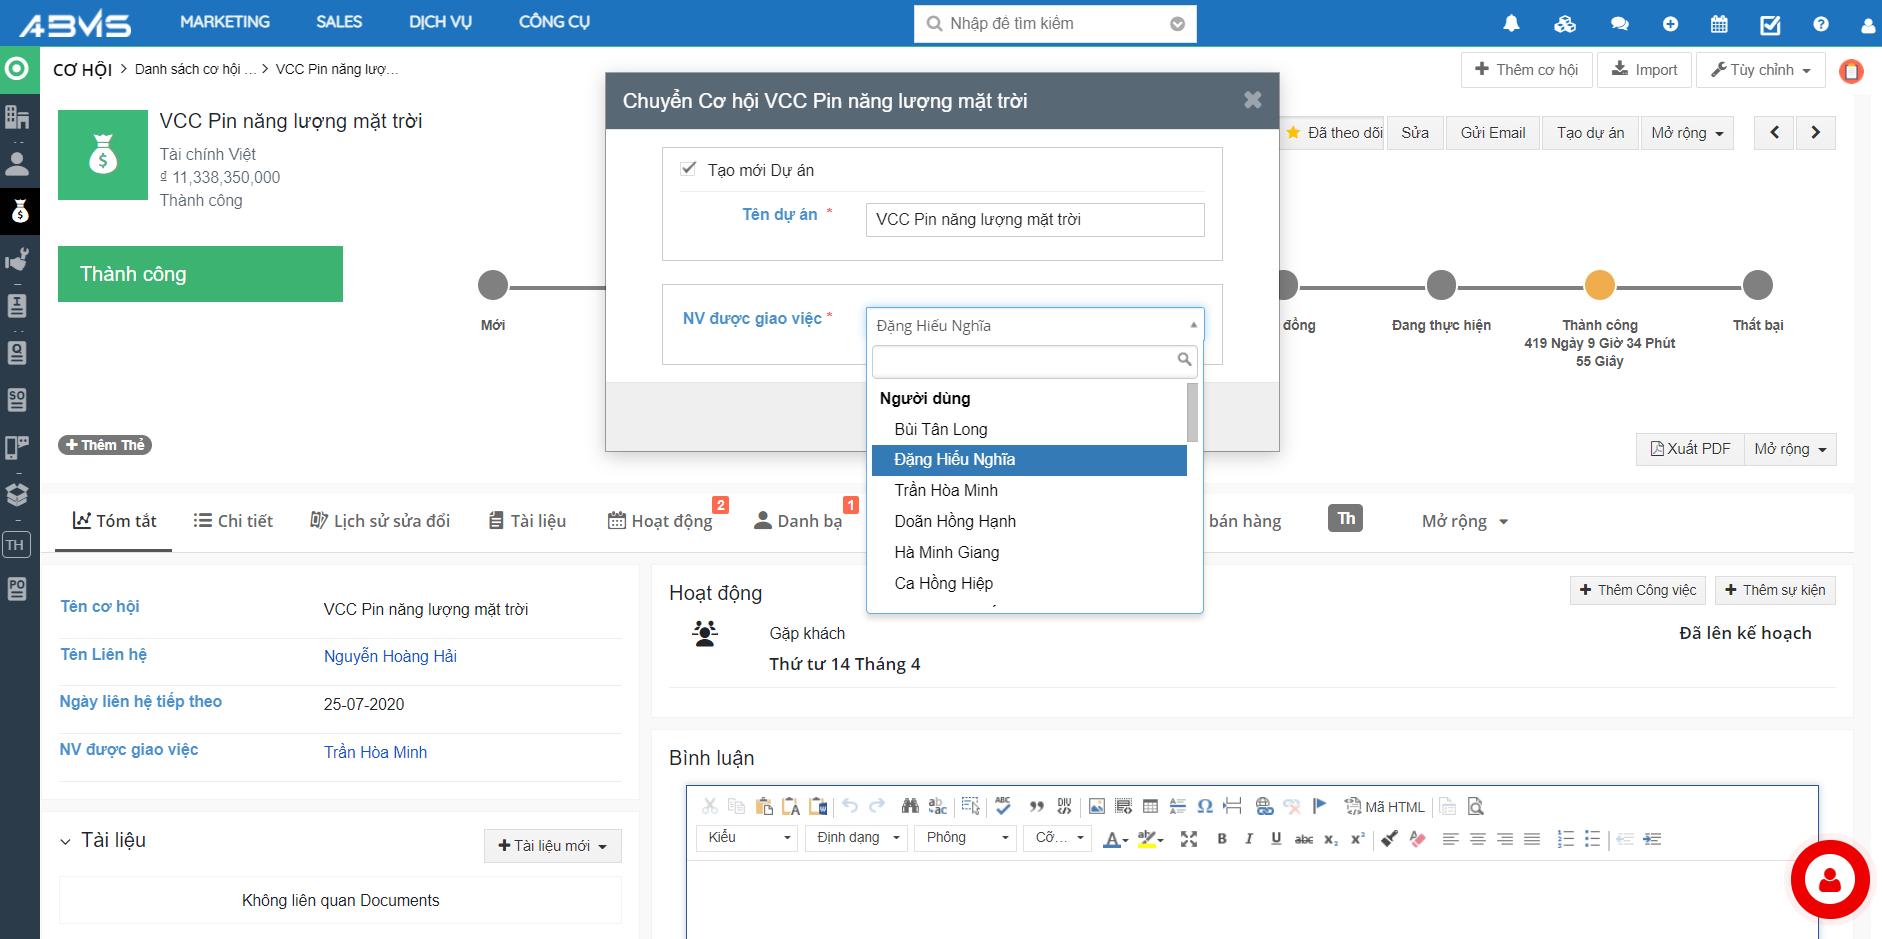This screenshot has width=1882, height=939.
Task: Select Trần Hòa Minh from user list
Action: [946, 490]
